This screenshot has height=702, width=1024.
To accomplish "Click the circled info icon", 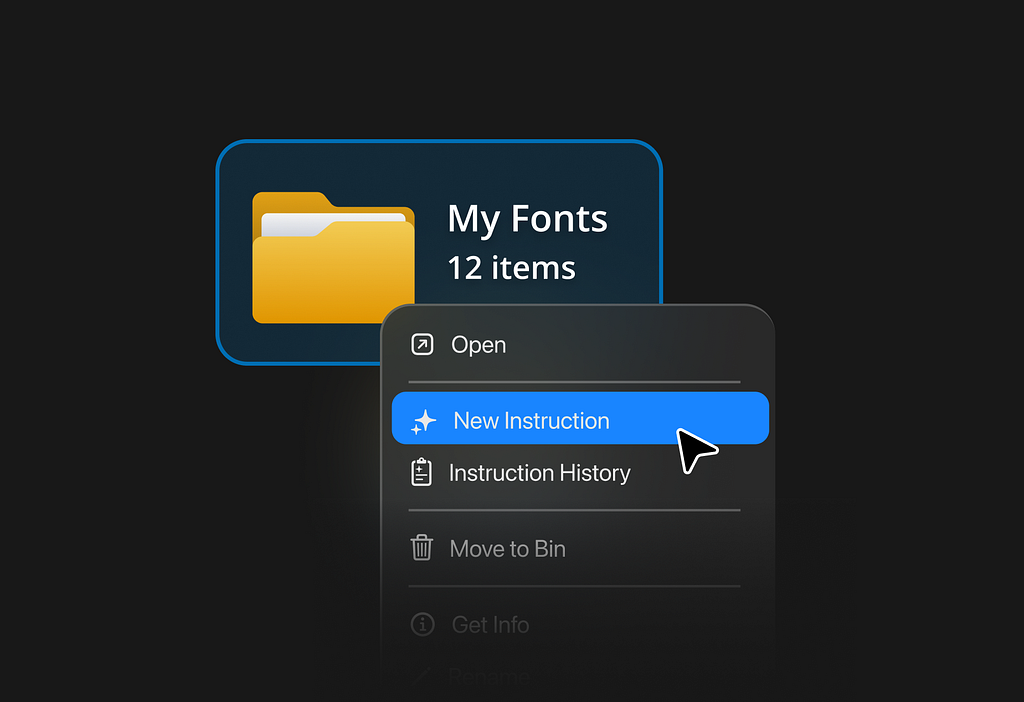I will pos(423,624).
